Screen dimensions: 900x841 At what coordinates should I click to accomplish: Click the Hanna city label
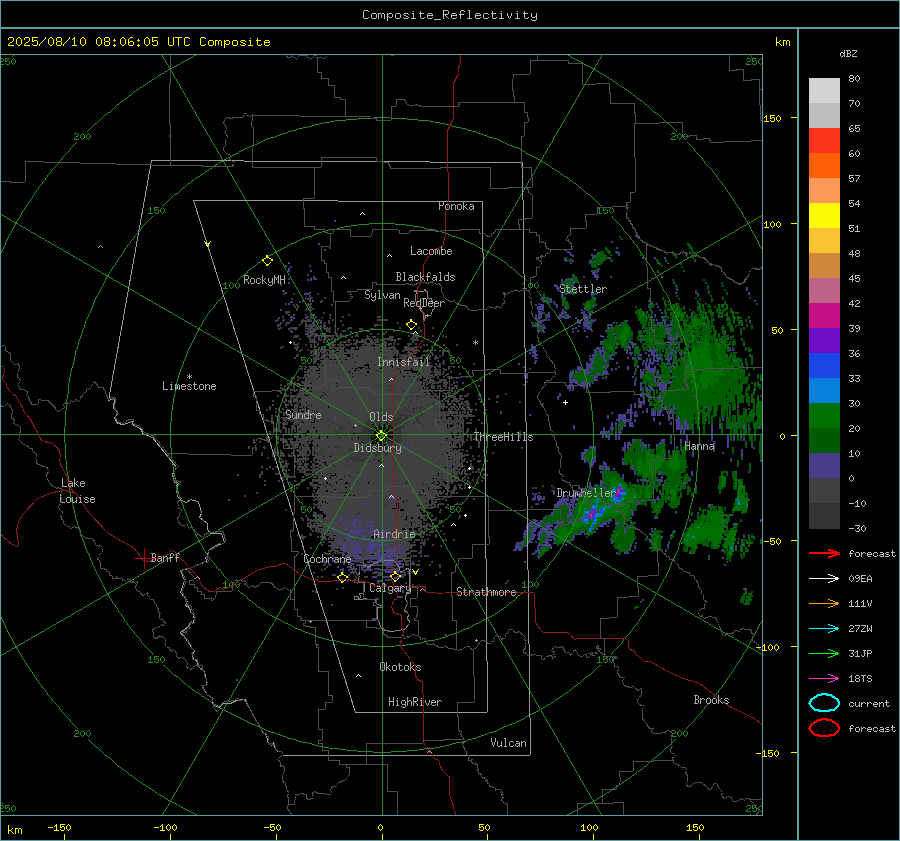699,446
